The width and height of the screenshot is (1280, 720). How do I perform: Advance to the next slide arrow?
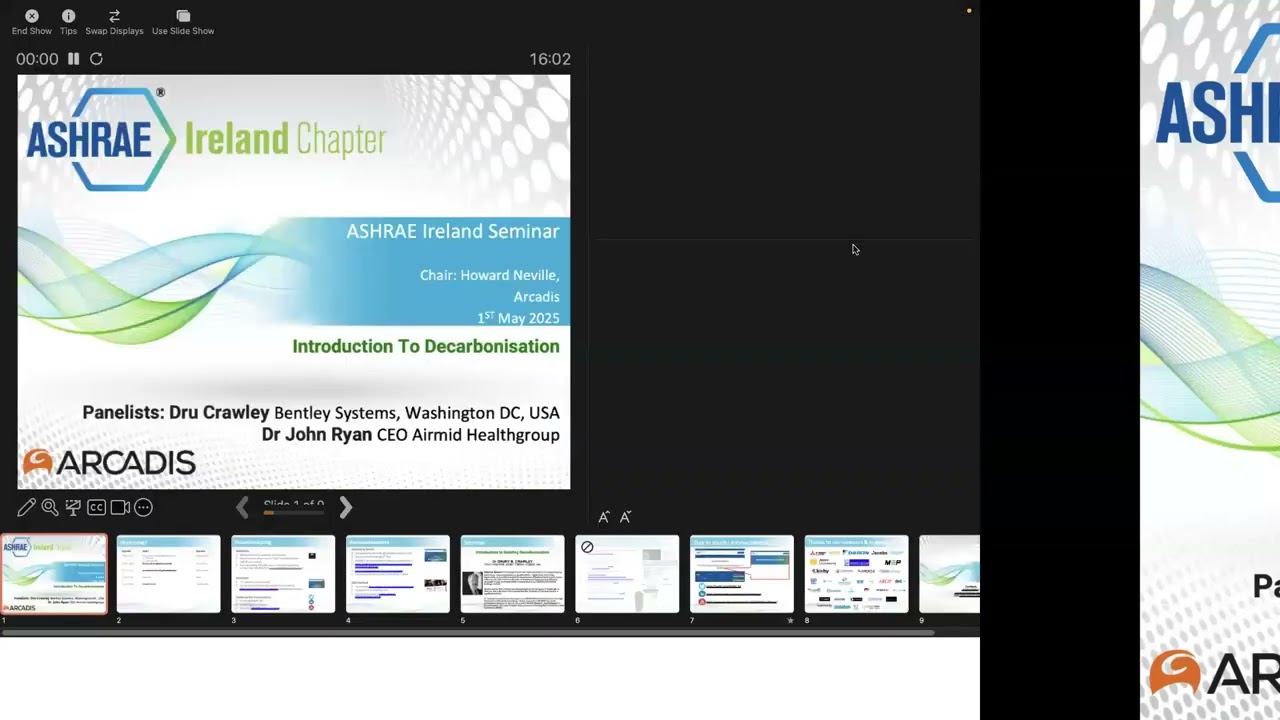(x=346, y=508)
